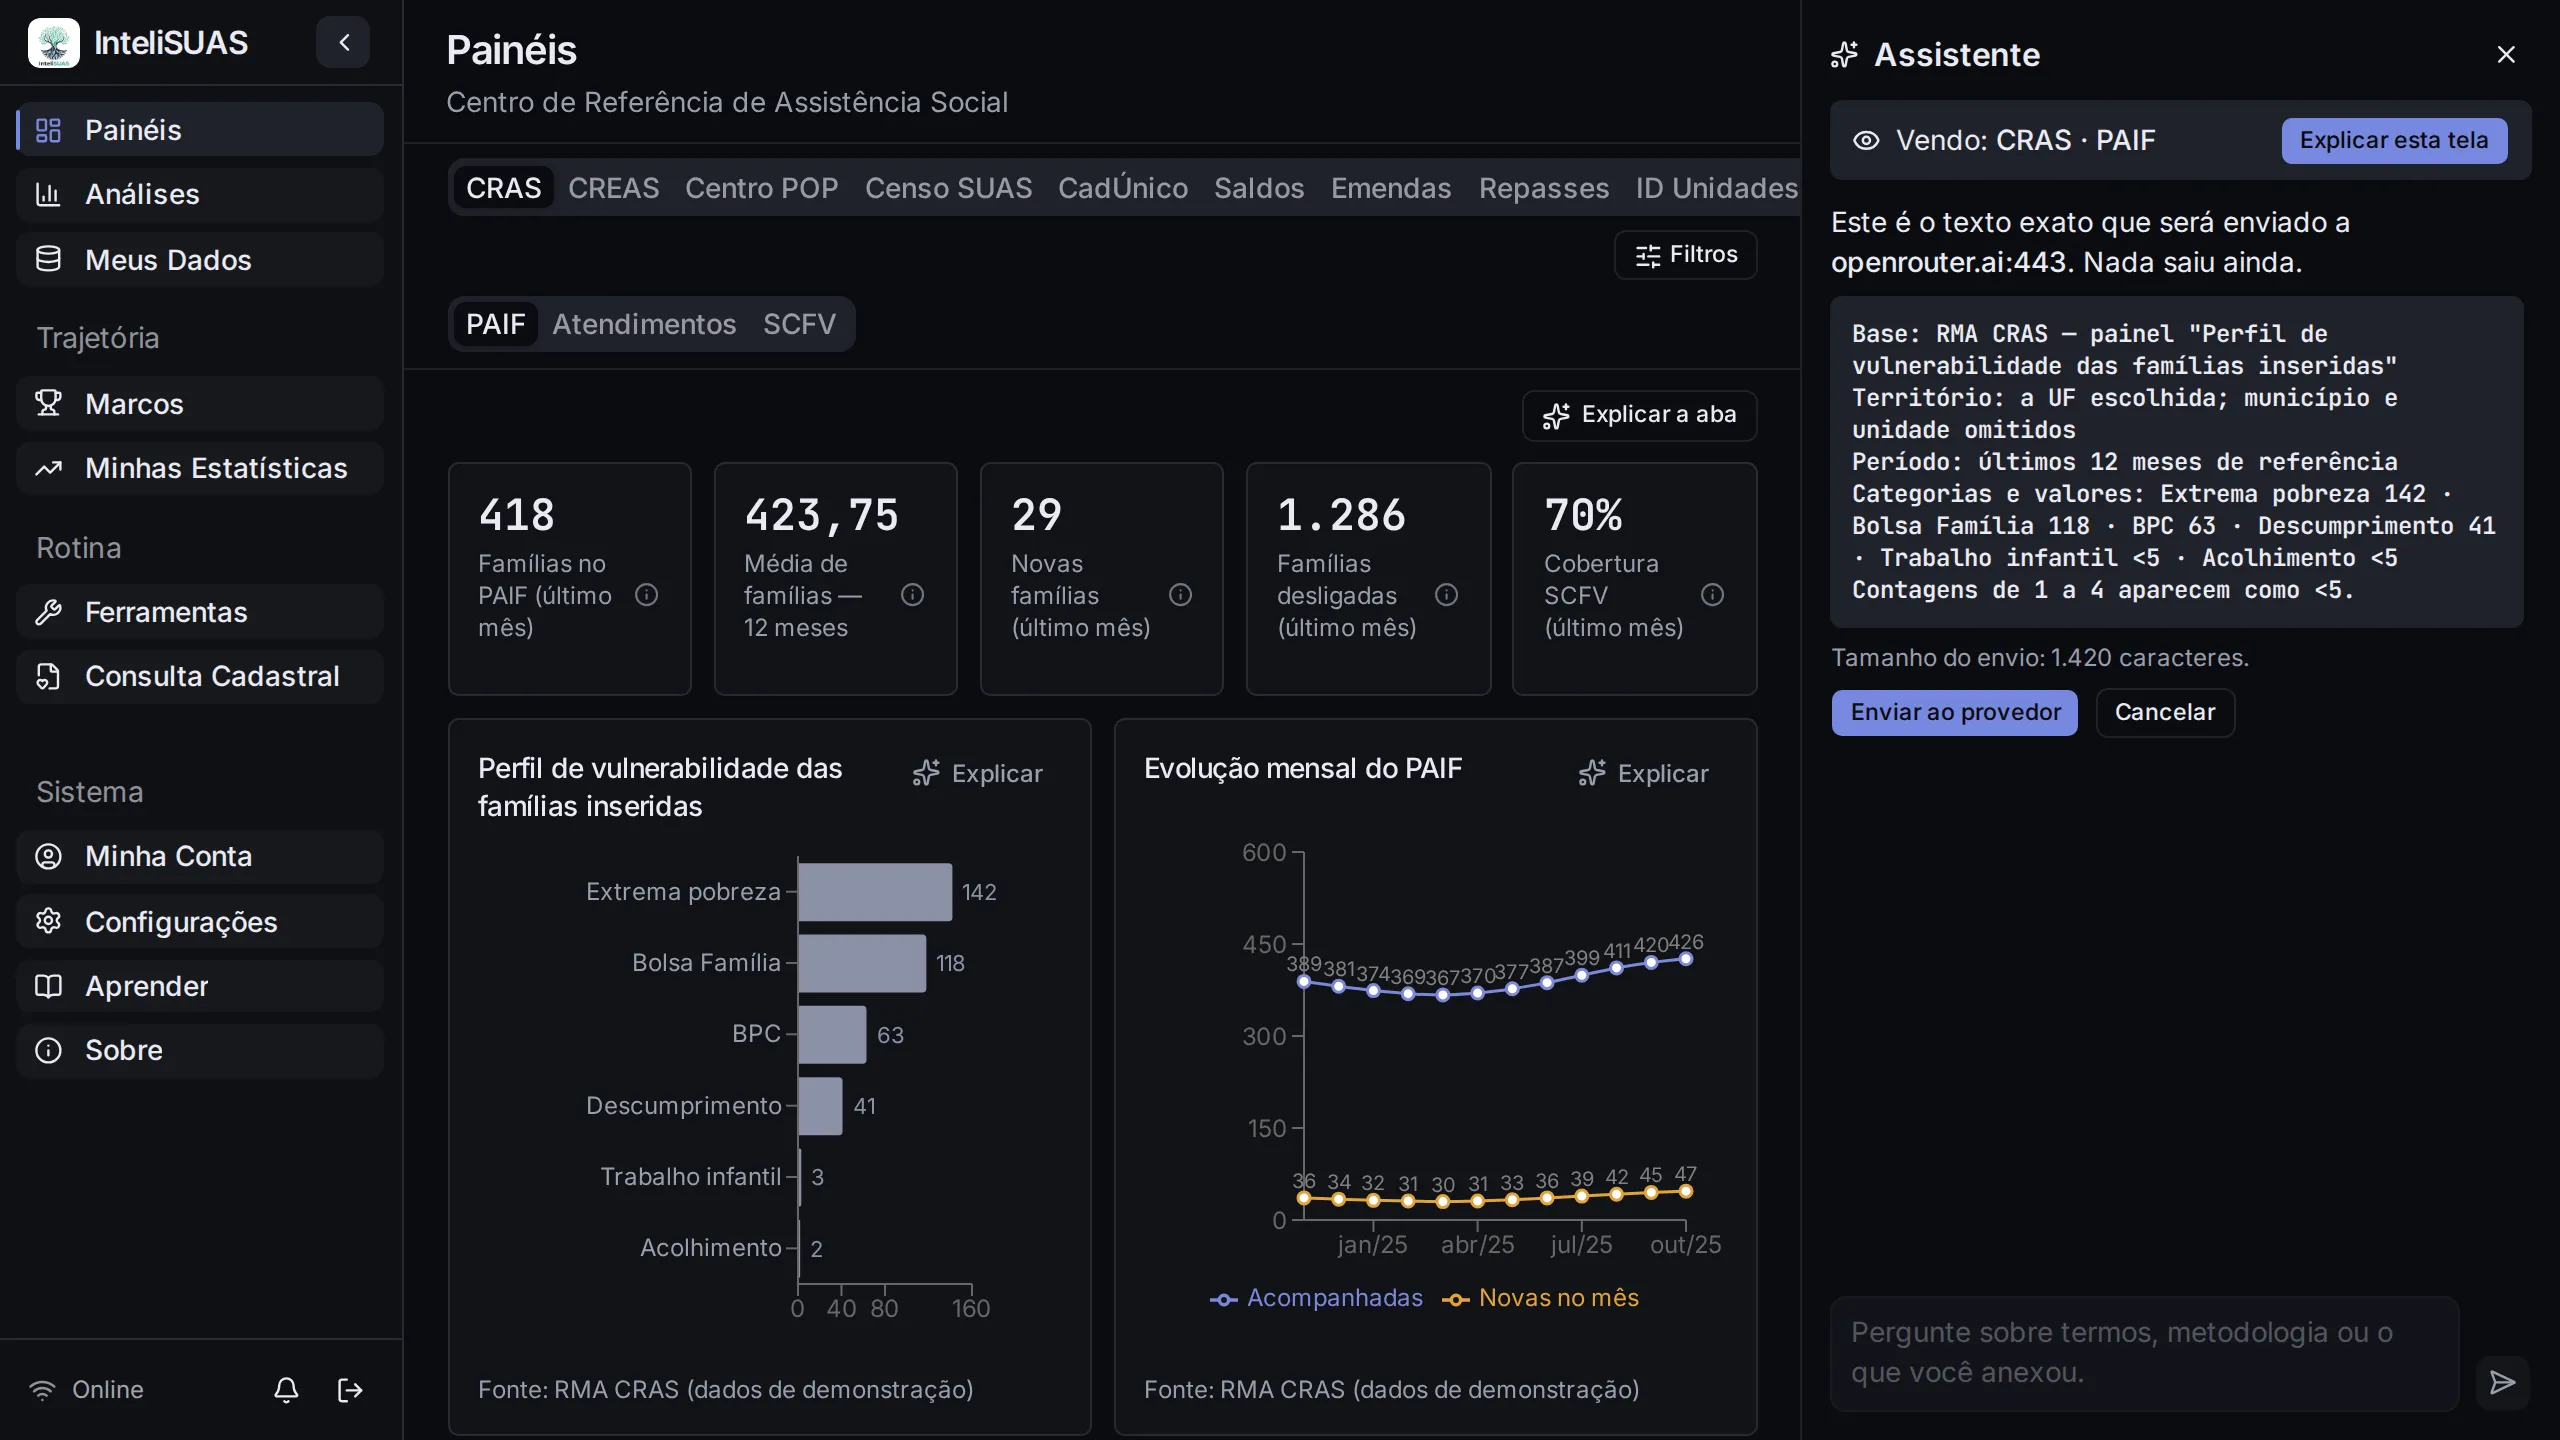Collapse the sidebar with the chevron button
Screen dimensions: 2560x1440
point(343,42)
